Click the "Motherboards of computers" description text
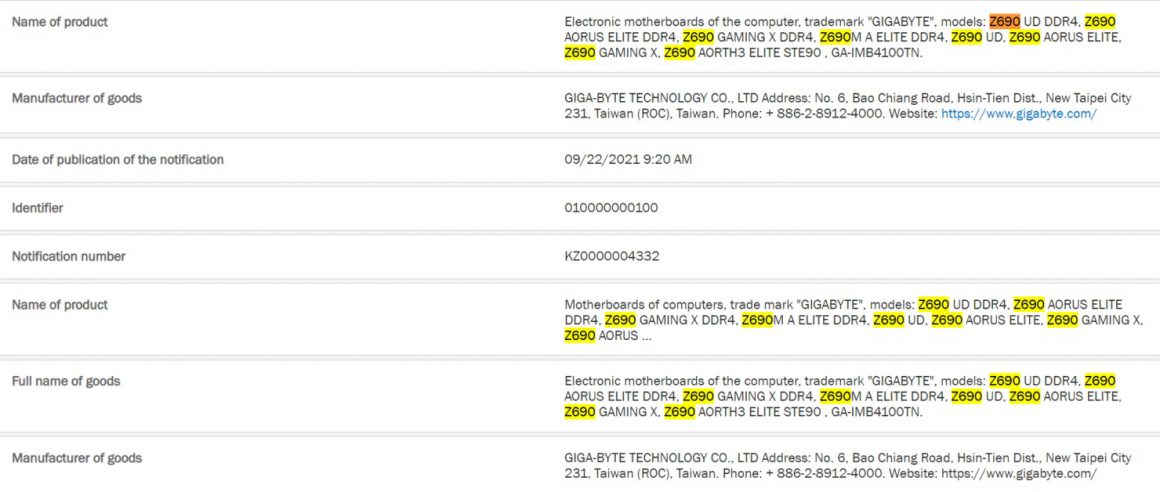The height and width of the screenshot is (492, 1160). (x=638, y=304)
